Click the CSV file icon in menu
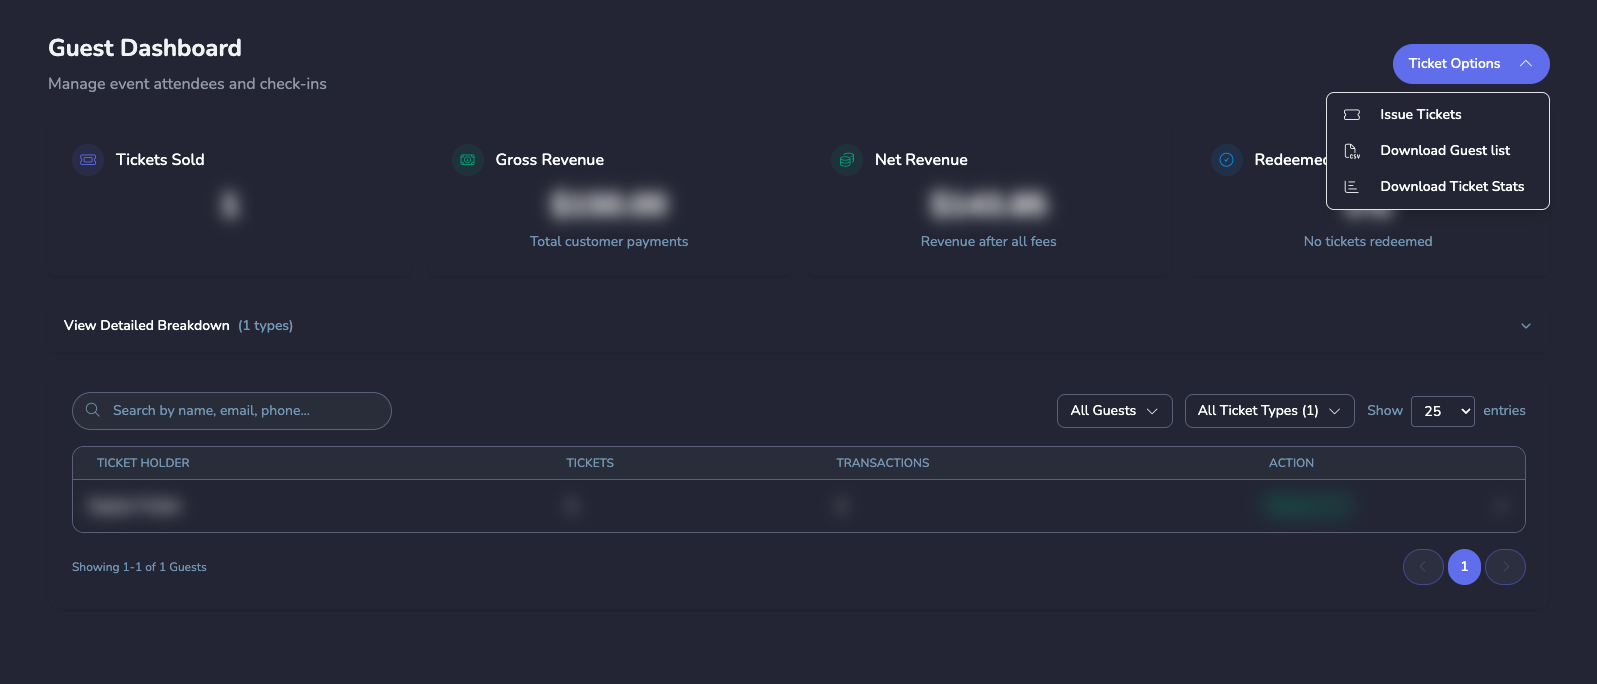Viewport: 1597px width, 684px height. click(x=1352, y=151)
